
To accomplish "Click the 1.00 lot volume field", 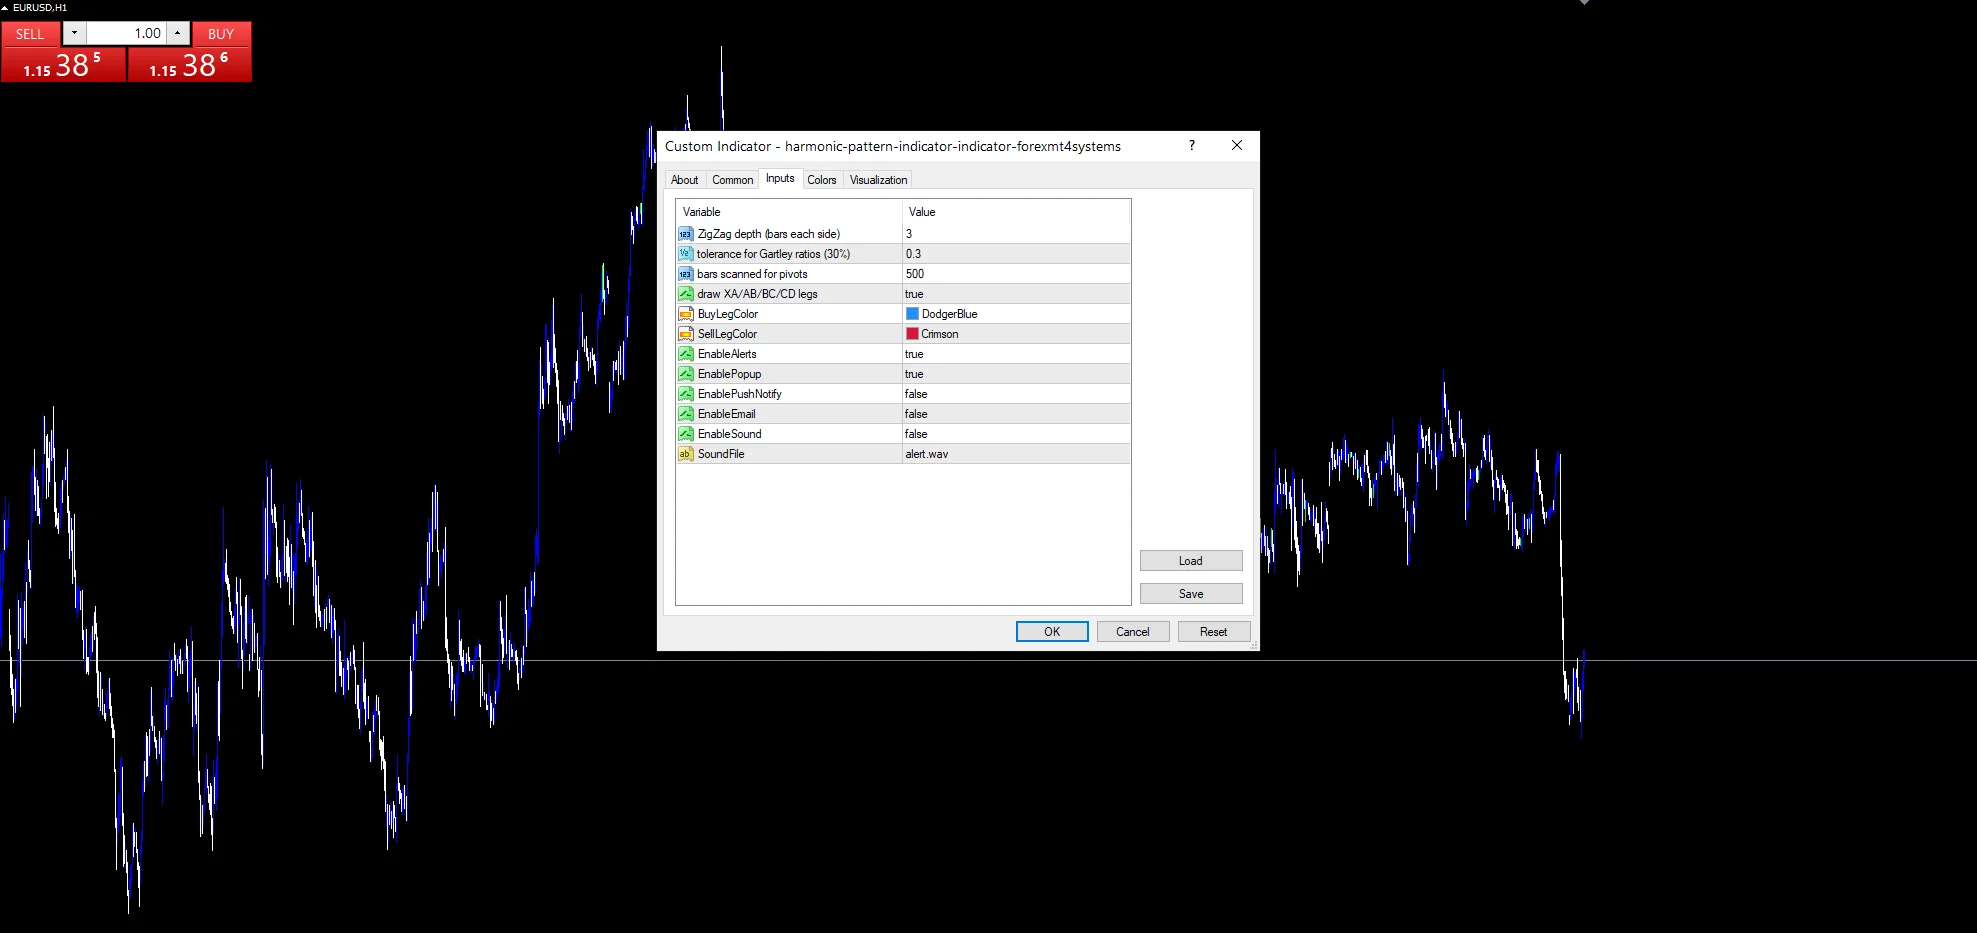I will click(x=126, y=33).
